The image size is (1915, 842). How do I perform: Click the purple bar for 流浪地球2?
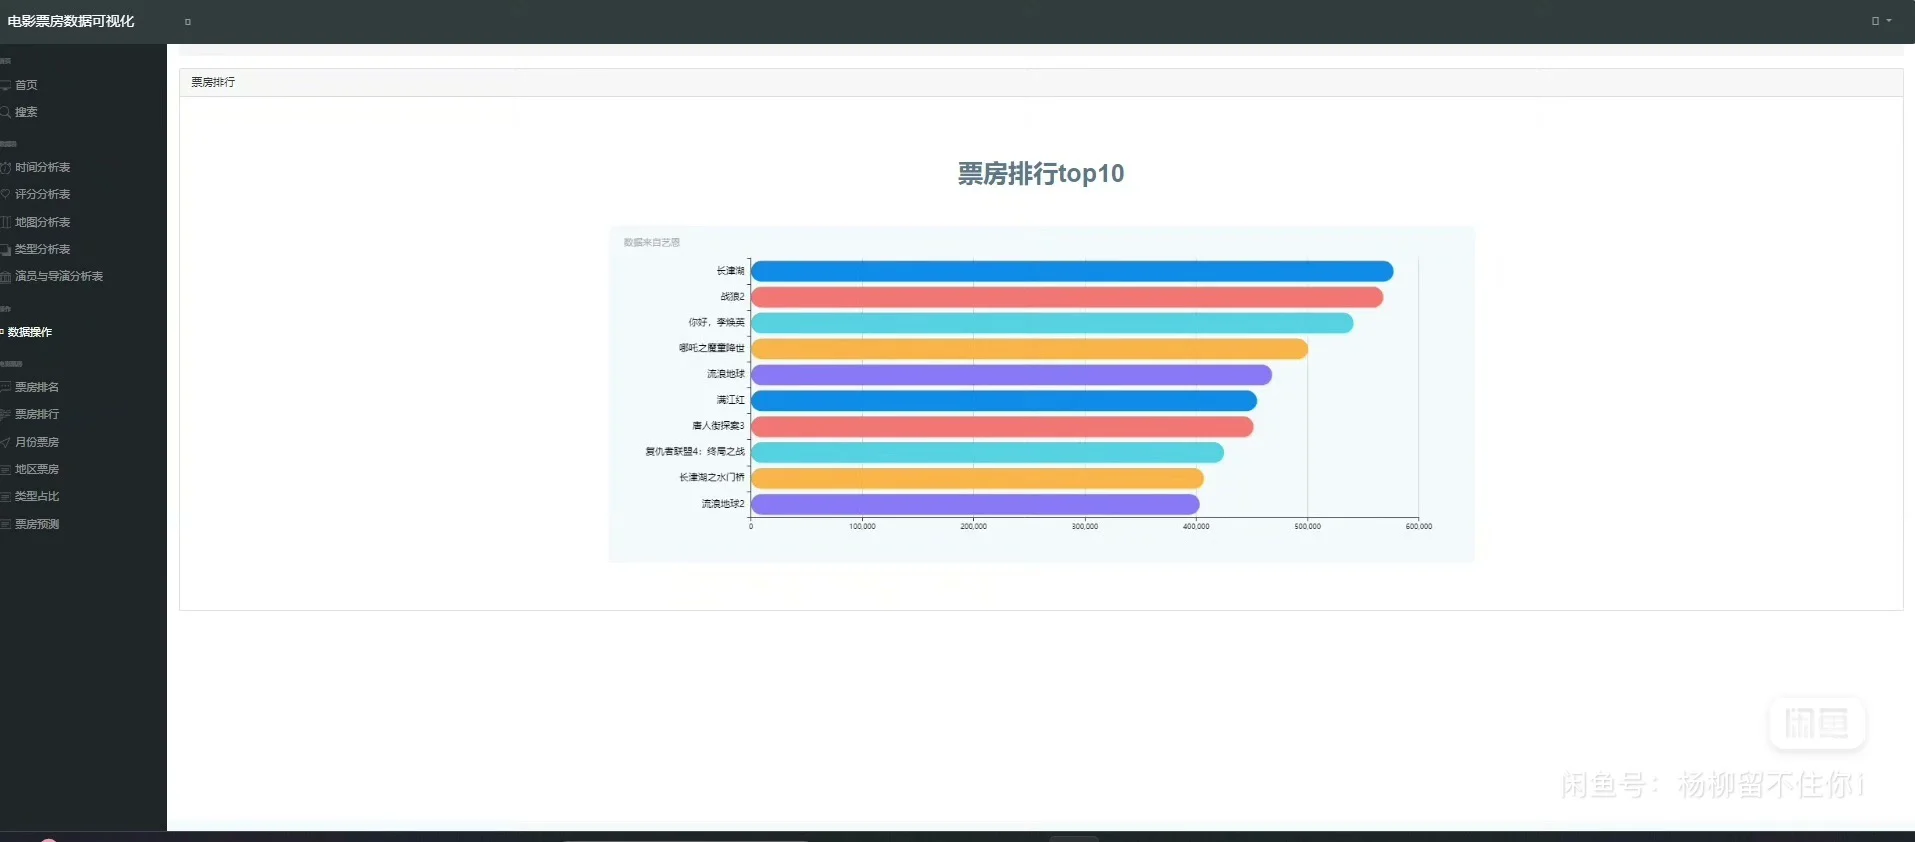(x=975, y=504)
